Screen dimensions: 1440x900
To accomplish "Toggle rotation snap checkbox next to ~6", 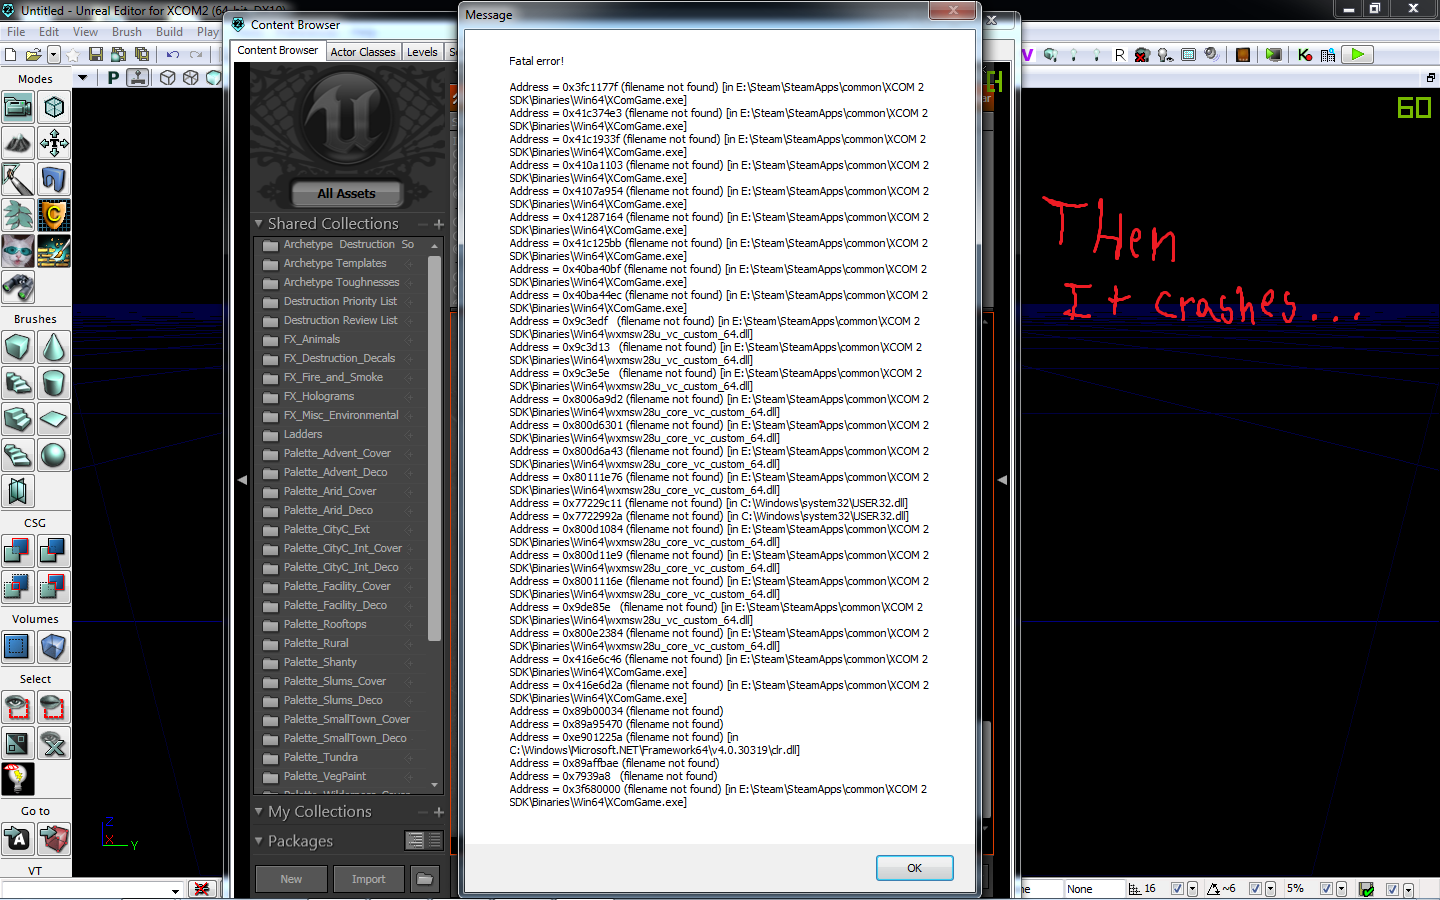I will (1255, 888).
